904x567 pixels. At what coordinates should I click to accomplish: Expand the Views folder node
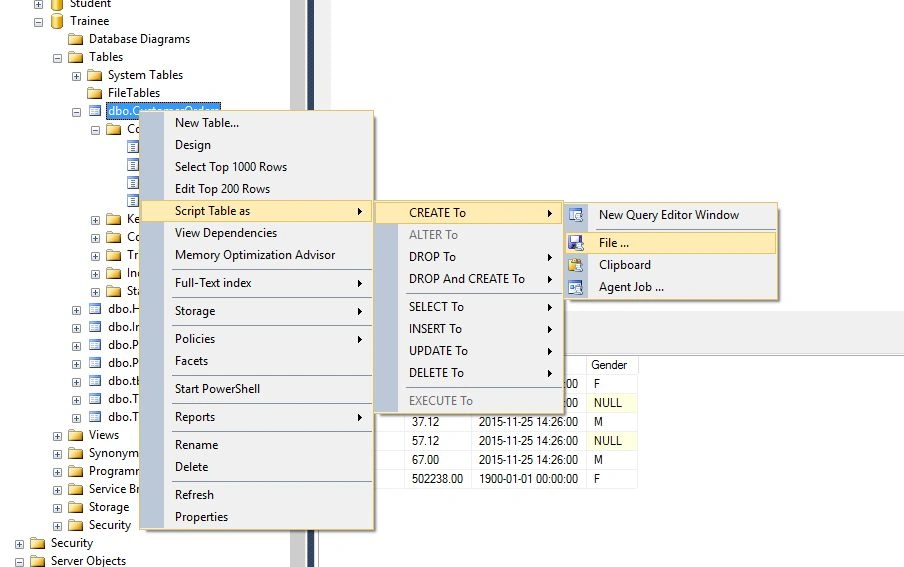[57, 436]
